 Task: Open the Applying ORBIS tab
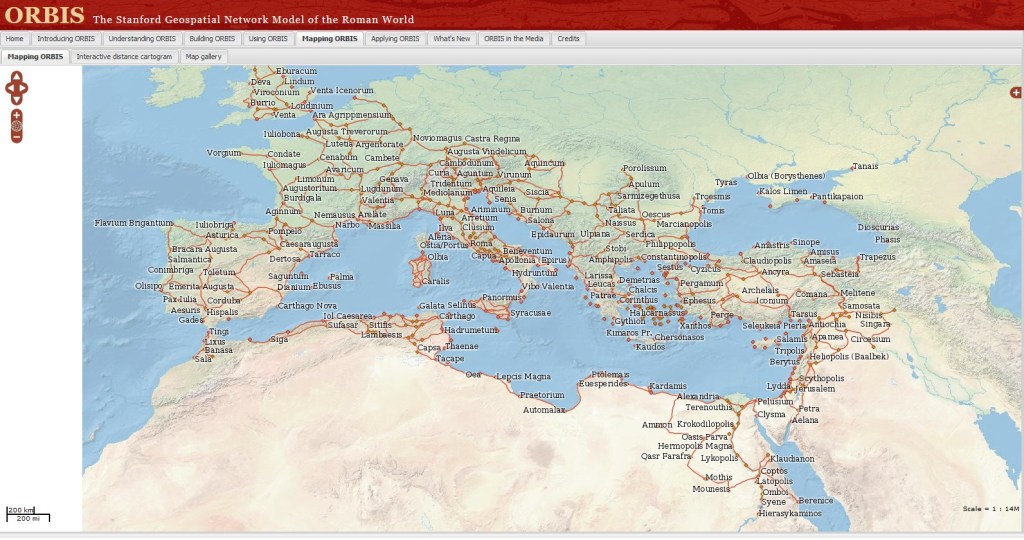pos(395,39)
